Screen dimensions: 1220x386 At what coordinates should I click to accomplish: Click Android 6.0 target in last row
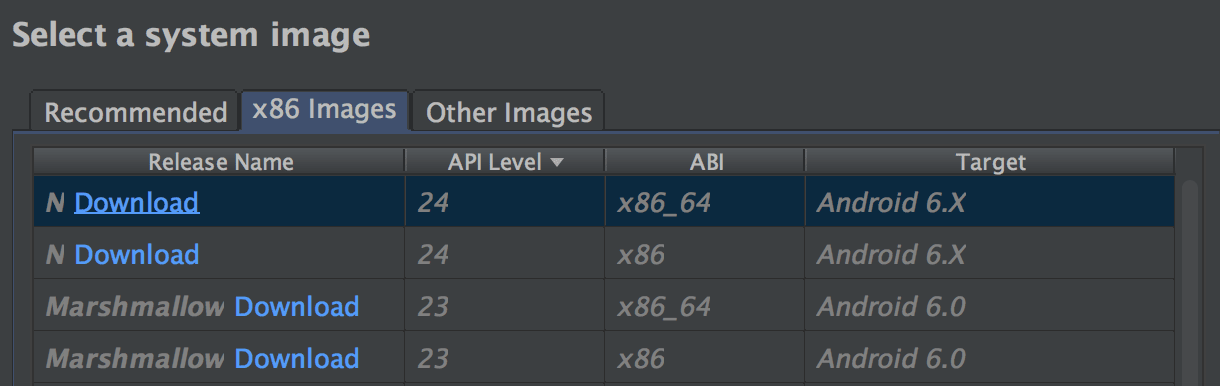click(891, 358)
